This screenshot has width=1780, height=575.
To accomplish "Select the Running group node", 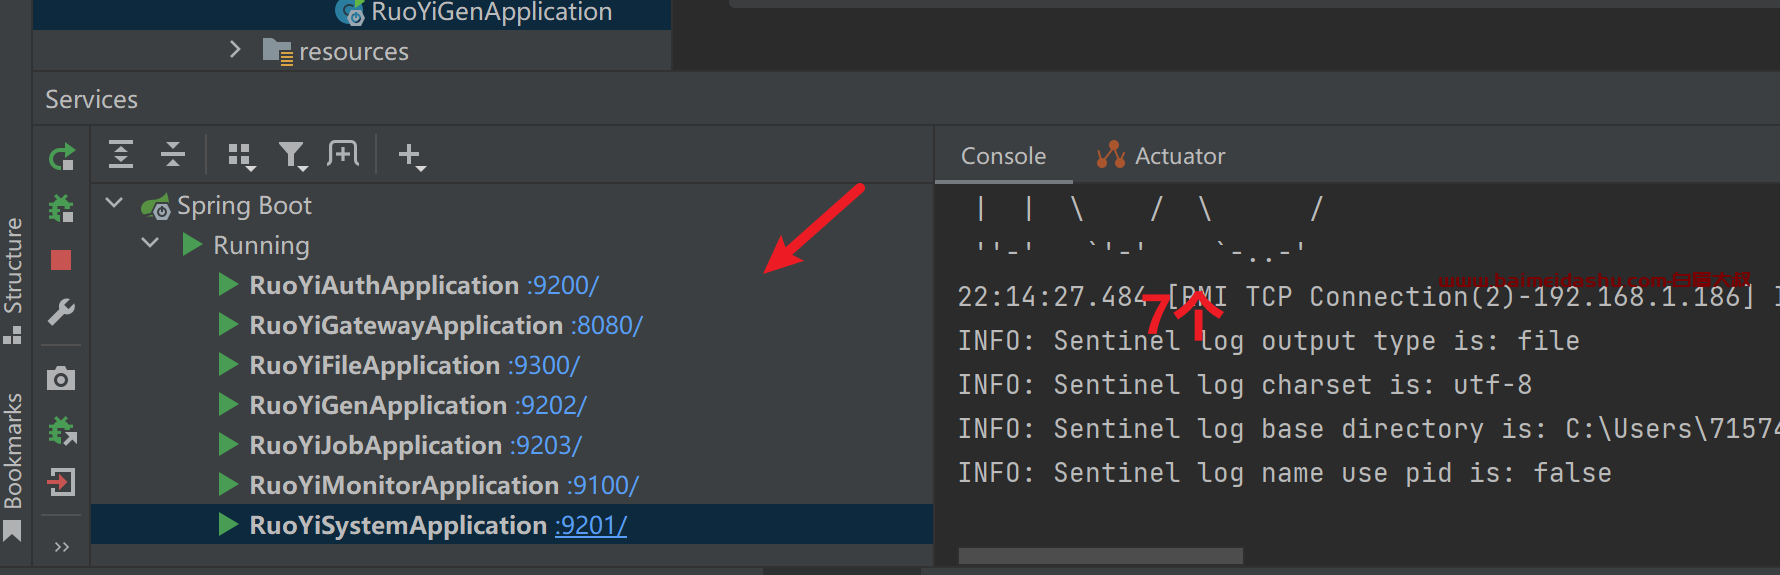I will pos(261,245).
